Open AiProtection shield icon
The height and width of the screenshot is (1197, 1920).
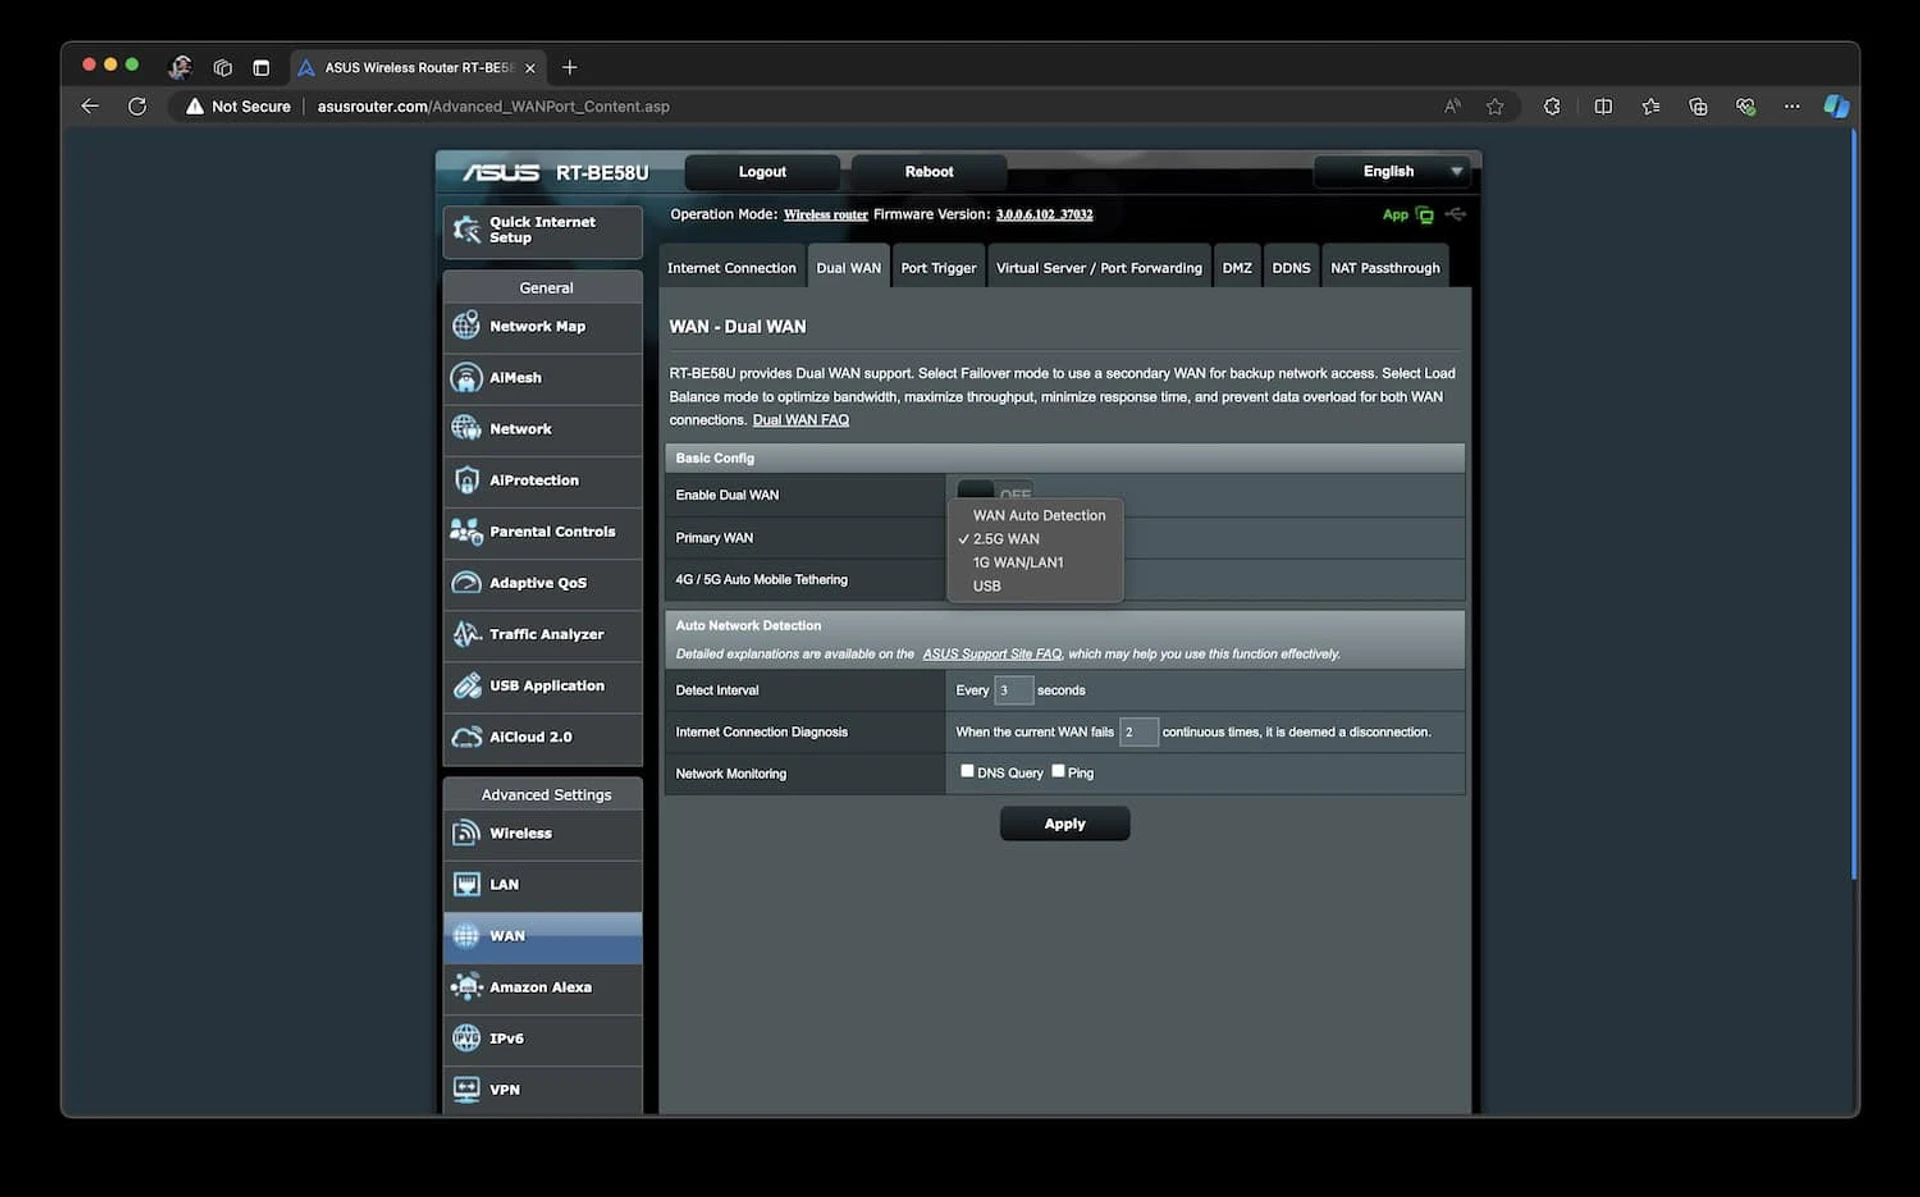tap(466, 480)
